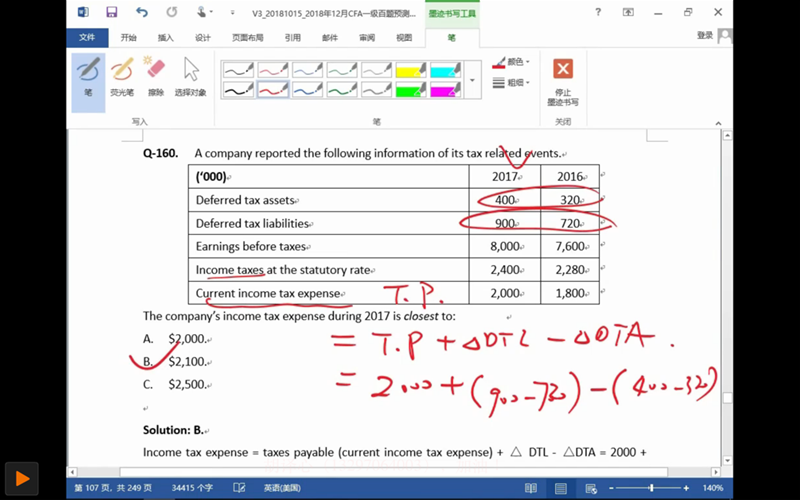This screenshot has width=800, height=500.
Task: Switch to the 设计 tab
Action: coord(203,38)
